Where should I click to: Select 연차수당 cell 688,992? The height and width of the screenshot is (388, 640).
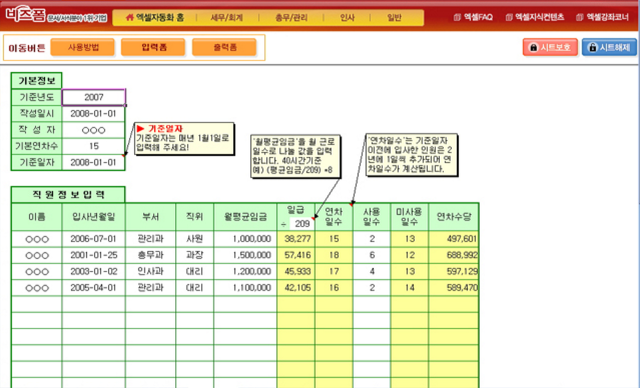453,255
